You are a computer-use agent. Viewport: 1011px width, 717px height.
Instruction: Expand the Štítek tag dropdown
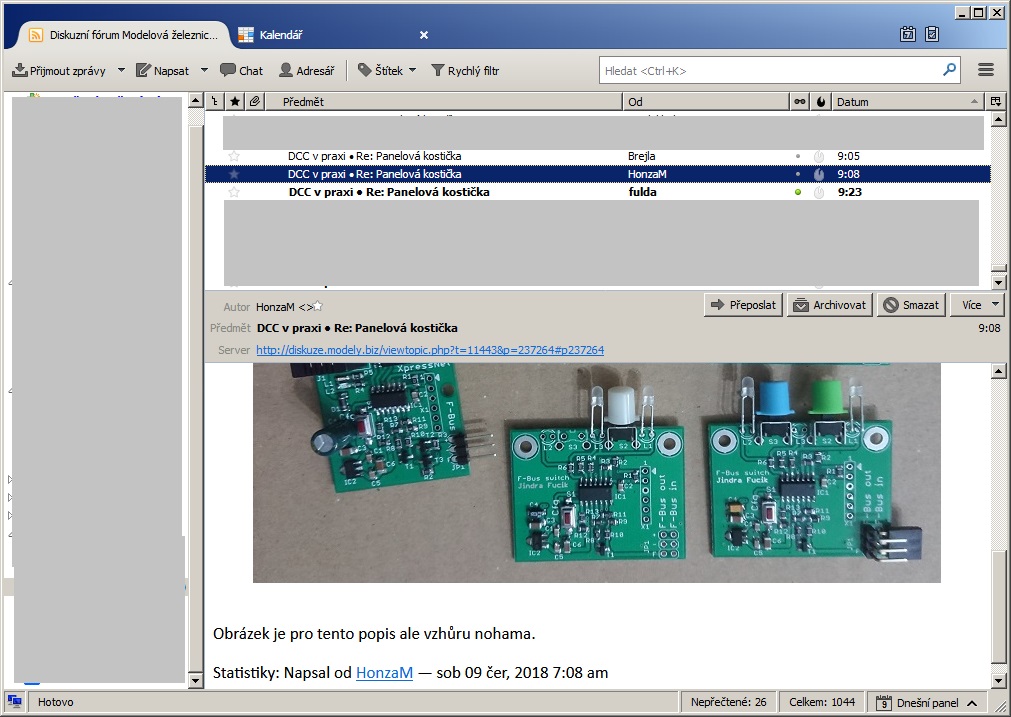click(x=412, y=71)
